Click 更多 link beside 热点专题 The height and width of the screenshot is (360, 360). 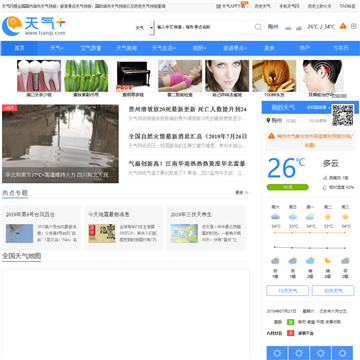(242, 193)
